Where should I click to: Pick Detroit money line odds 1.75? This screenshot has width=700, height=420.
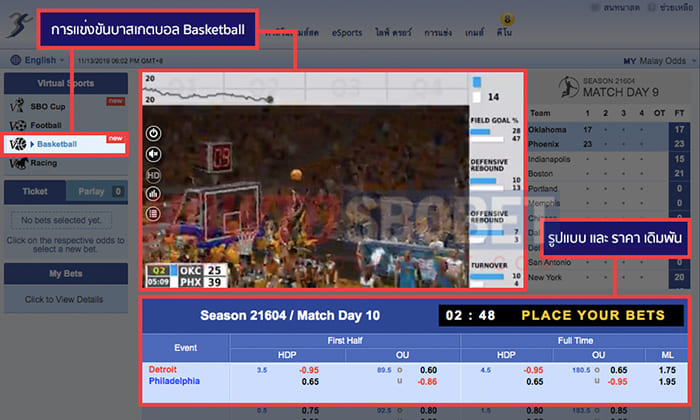(667, 370)
